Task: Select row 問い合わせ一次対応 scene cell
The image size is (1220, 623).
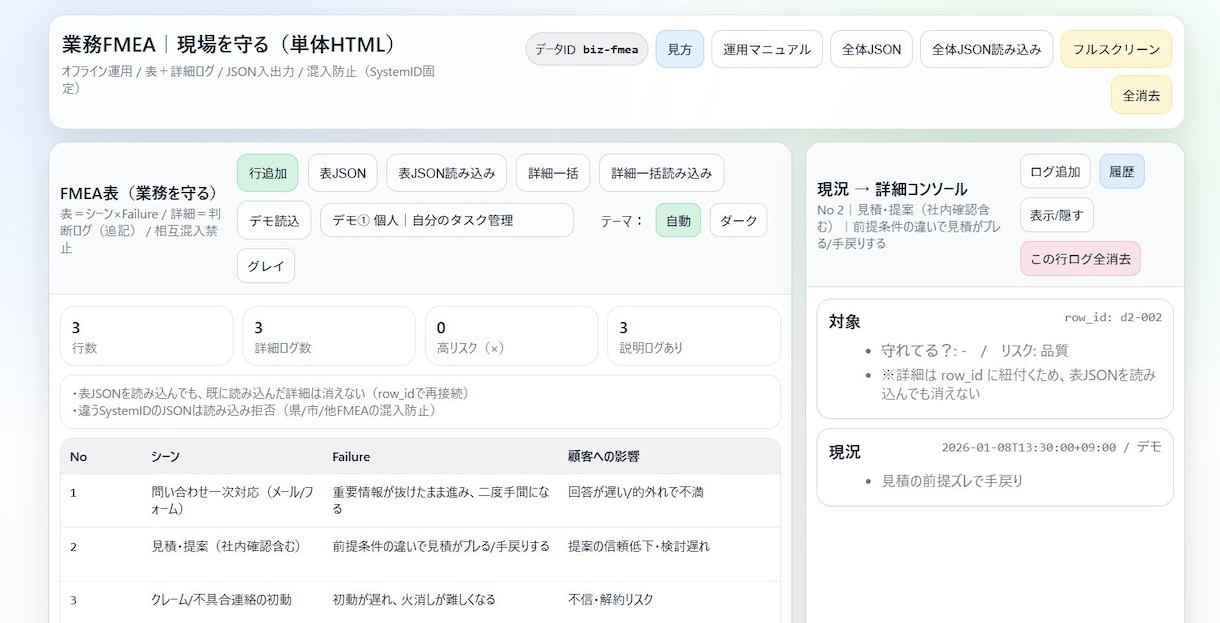Action: pyautogui.click(x=232, y=500)
